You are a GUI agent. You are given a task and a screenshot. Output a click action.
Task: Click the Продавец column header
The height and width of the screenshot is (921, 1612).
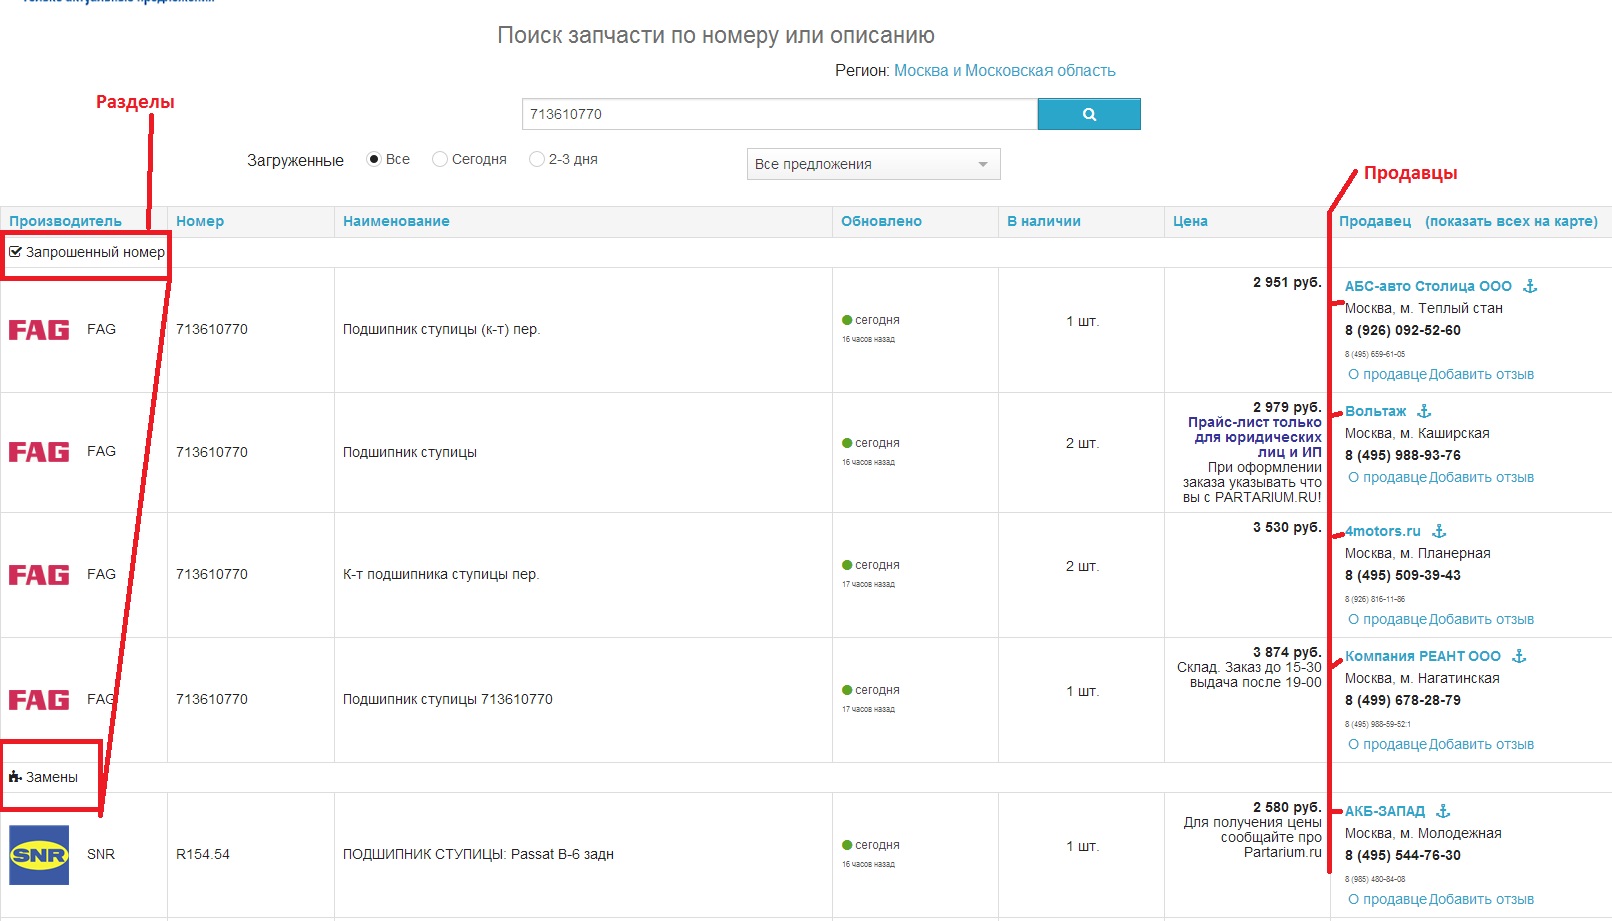tap(1375, 221)
